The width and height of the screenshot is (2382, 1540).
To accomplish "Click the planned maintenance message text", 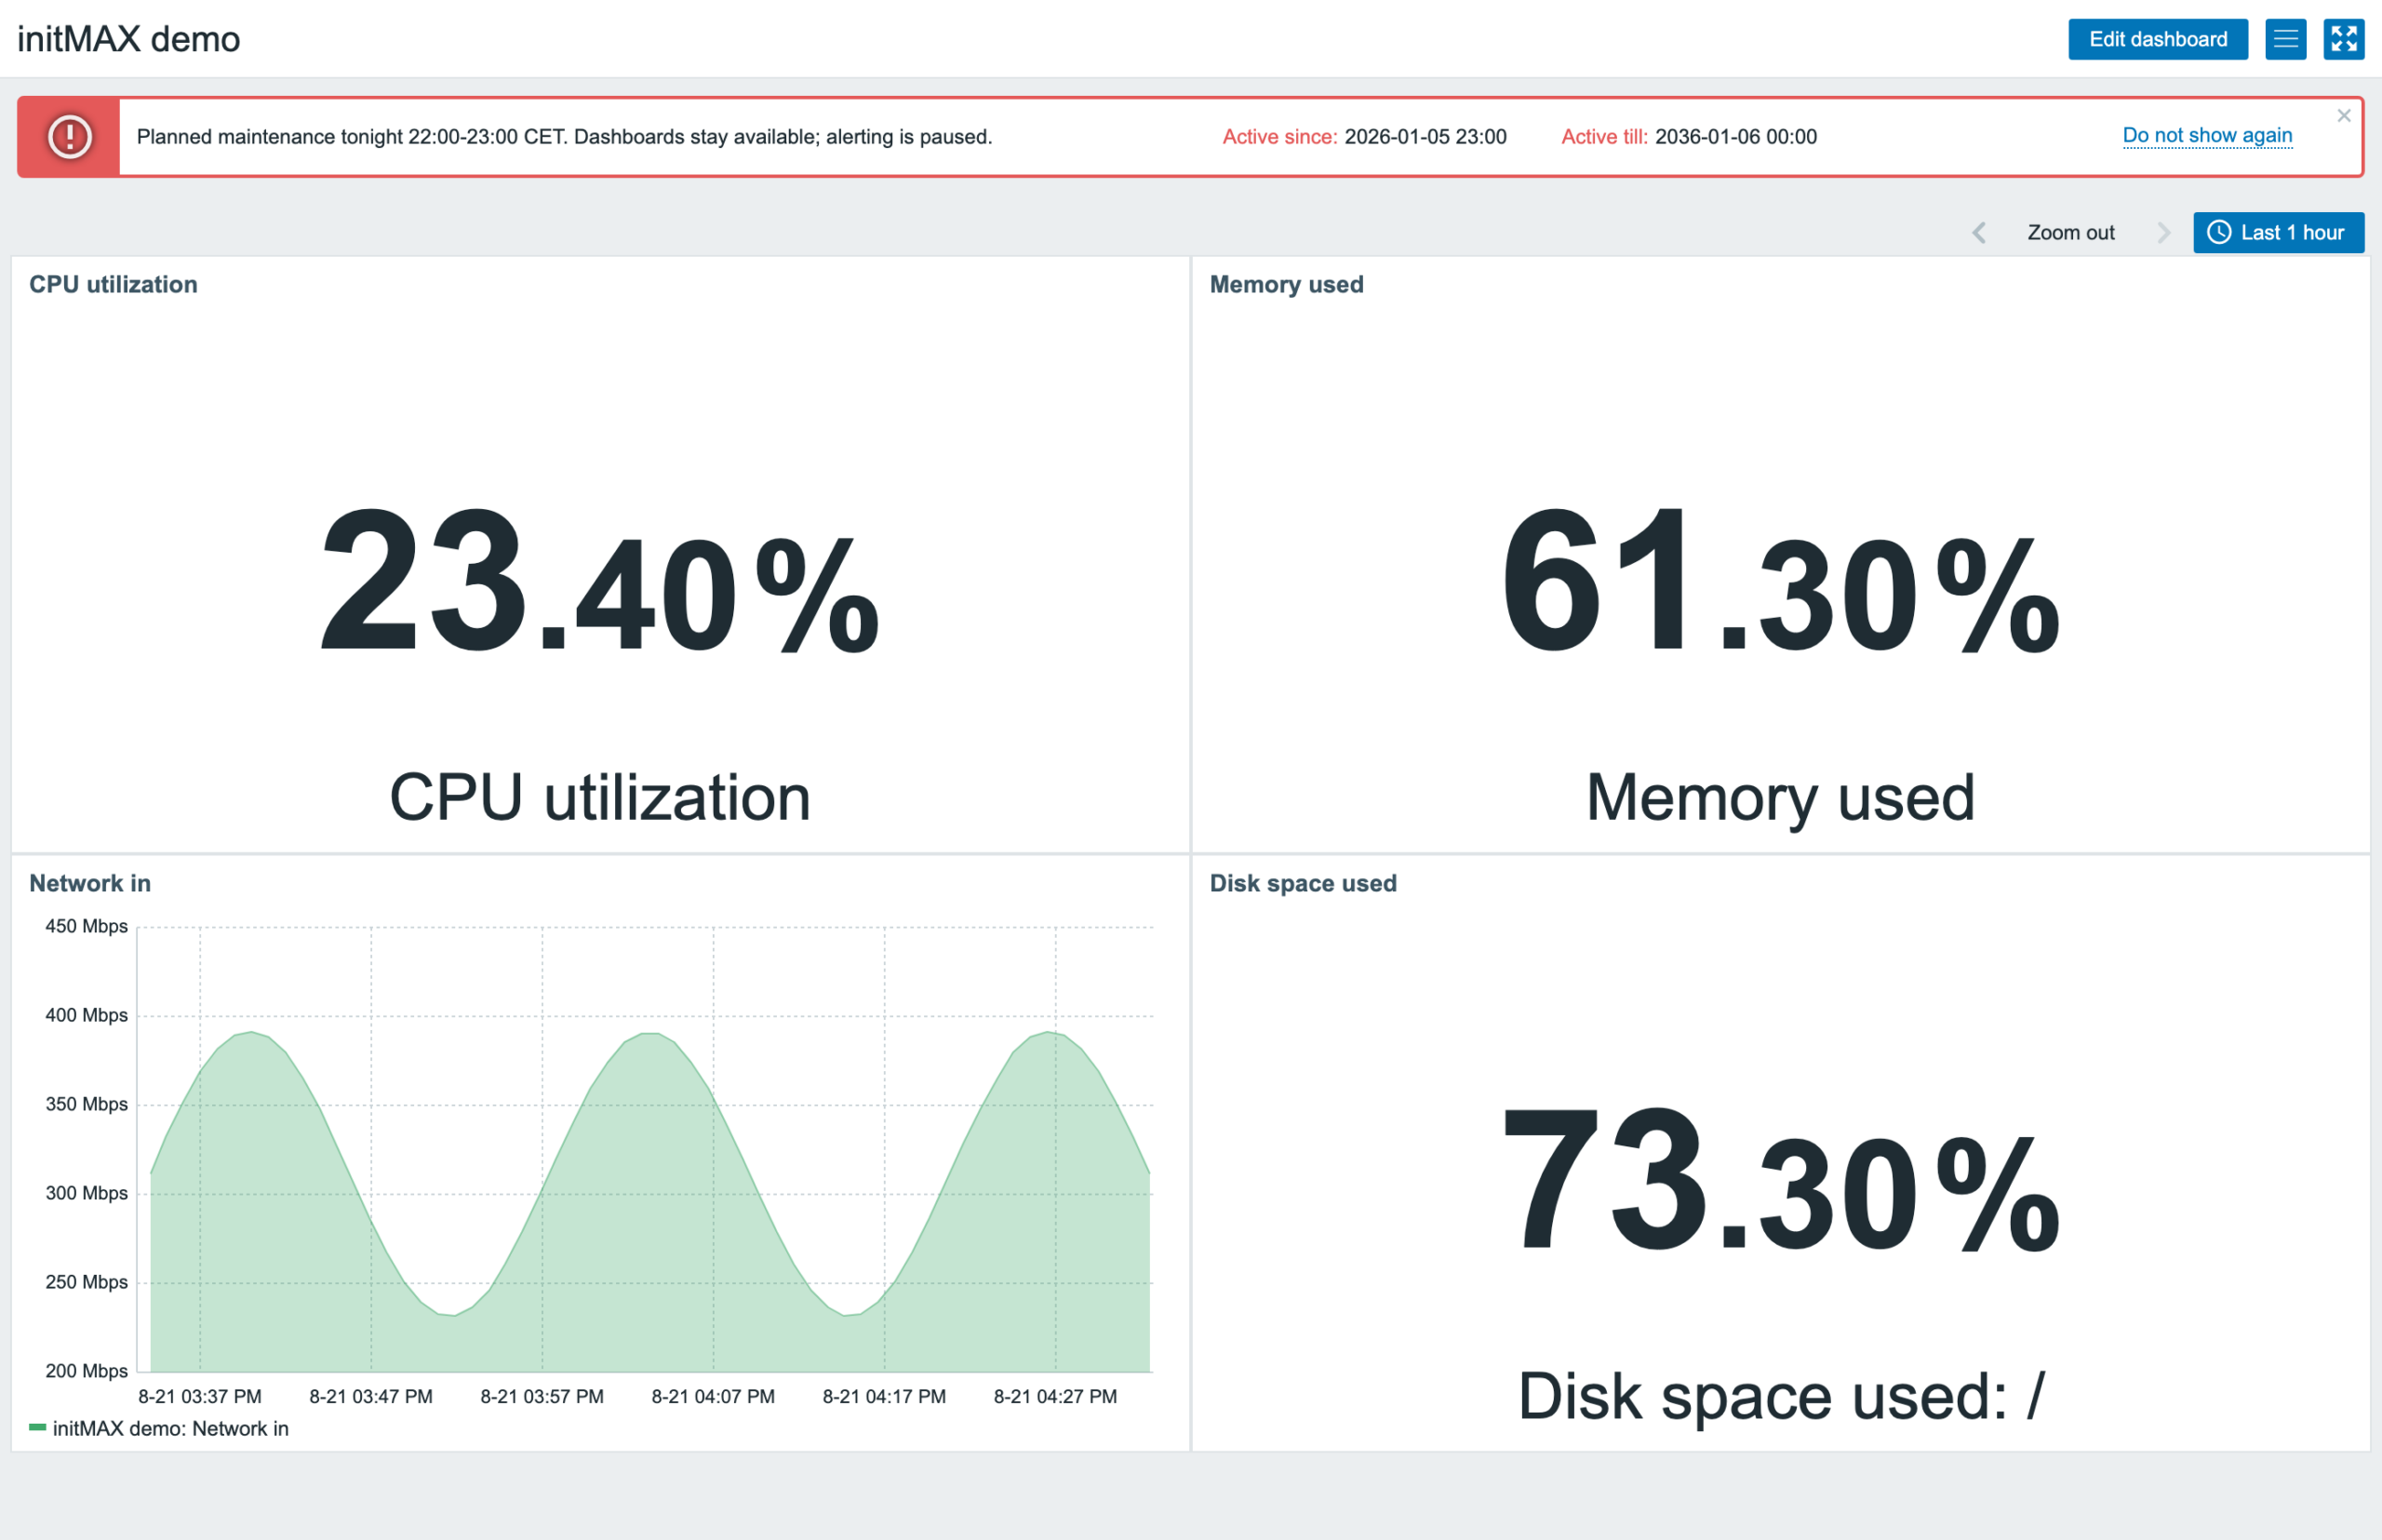I will [564, 137].
